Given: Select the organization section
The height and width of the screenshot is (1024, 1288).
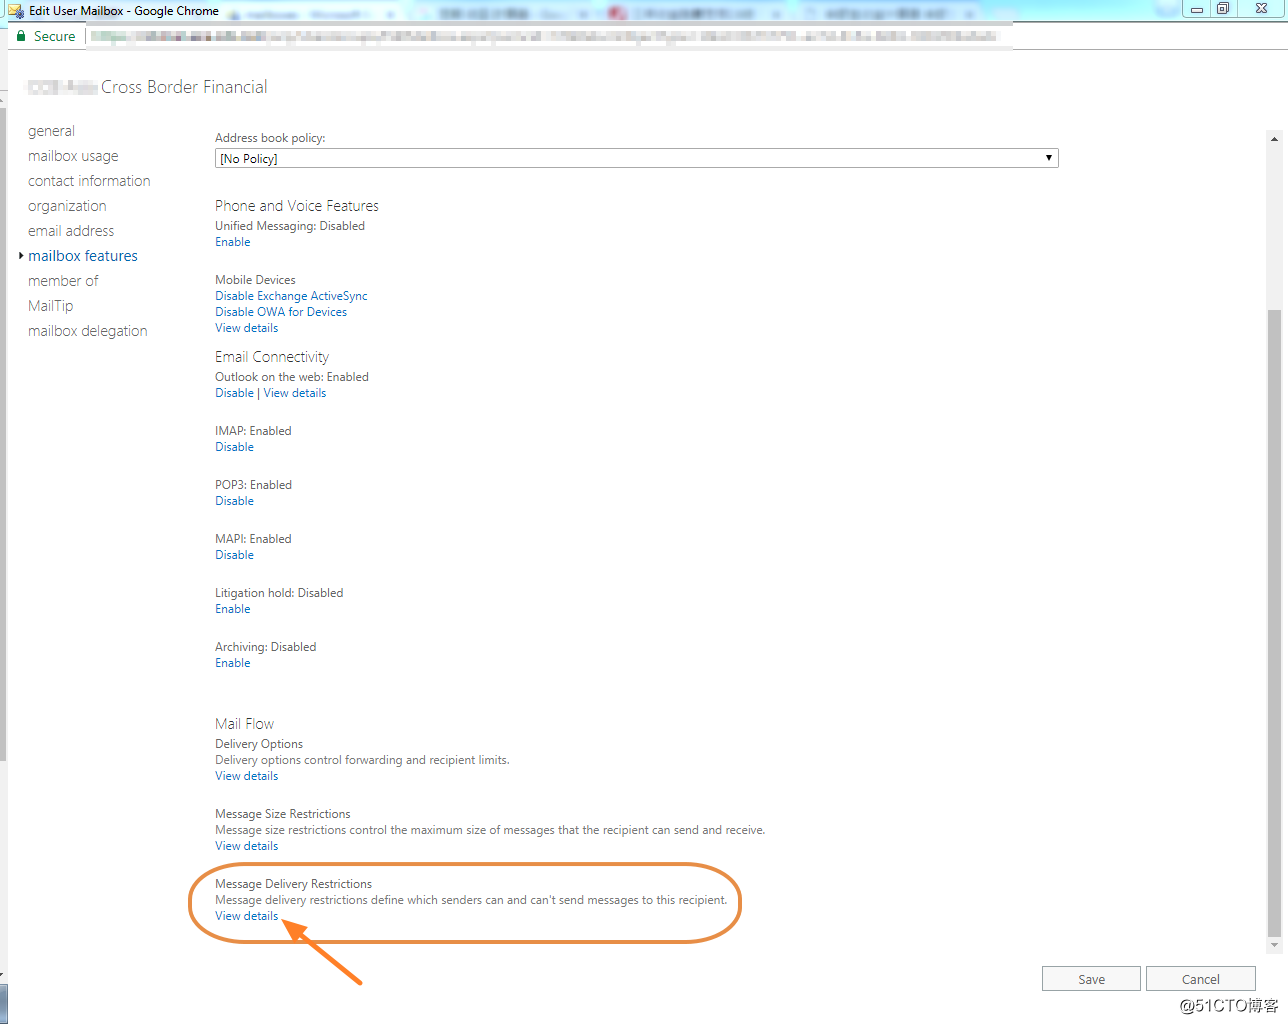Looking at the screenshot, I should (x=67, y=206).
